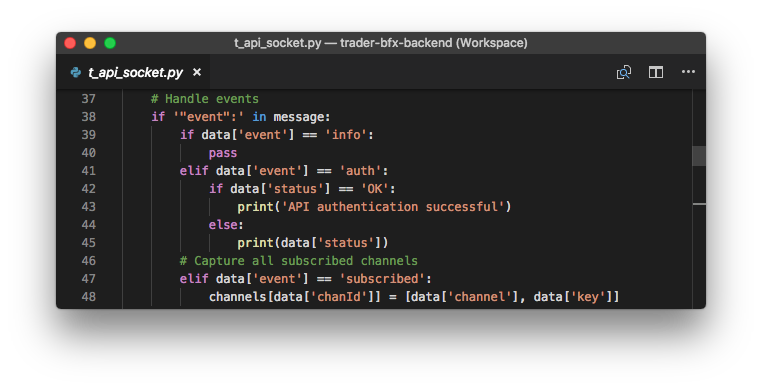The width and height of the screenshot is (762, 389).
Task: Click the 'elif' keyword on line 47
Action: (194, 279)
